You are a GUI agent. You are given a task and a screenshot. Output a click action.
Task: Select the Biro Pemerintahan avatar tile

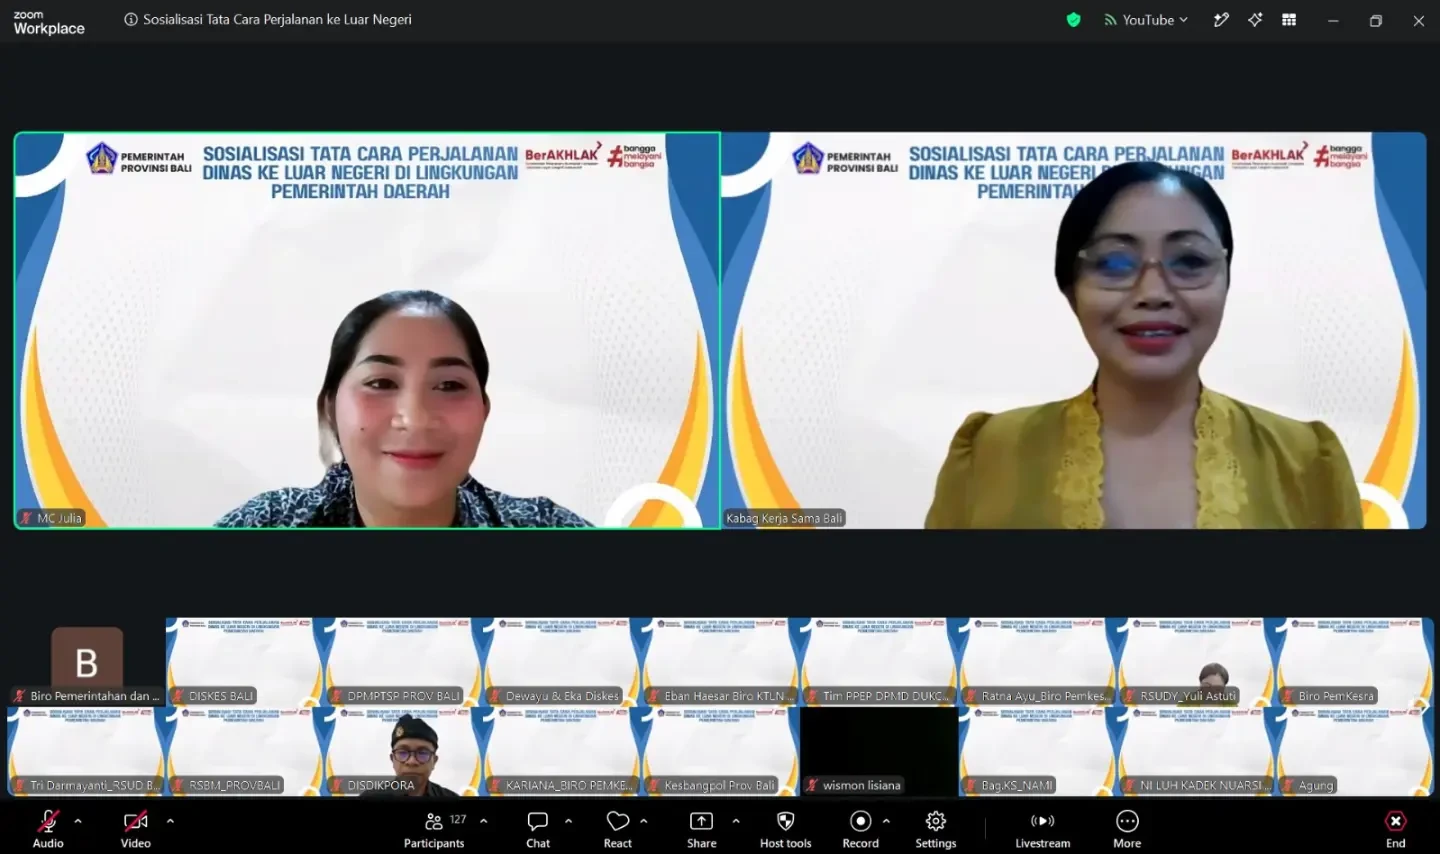click(x=87, y=662)
